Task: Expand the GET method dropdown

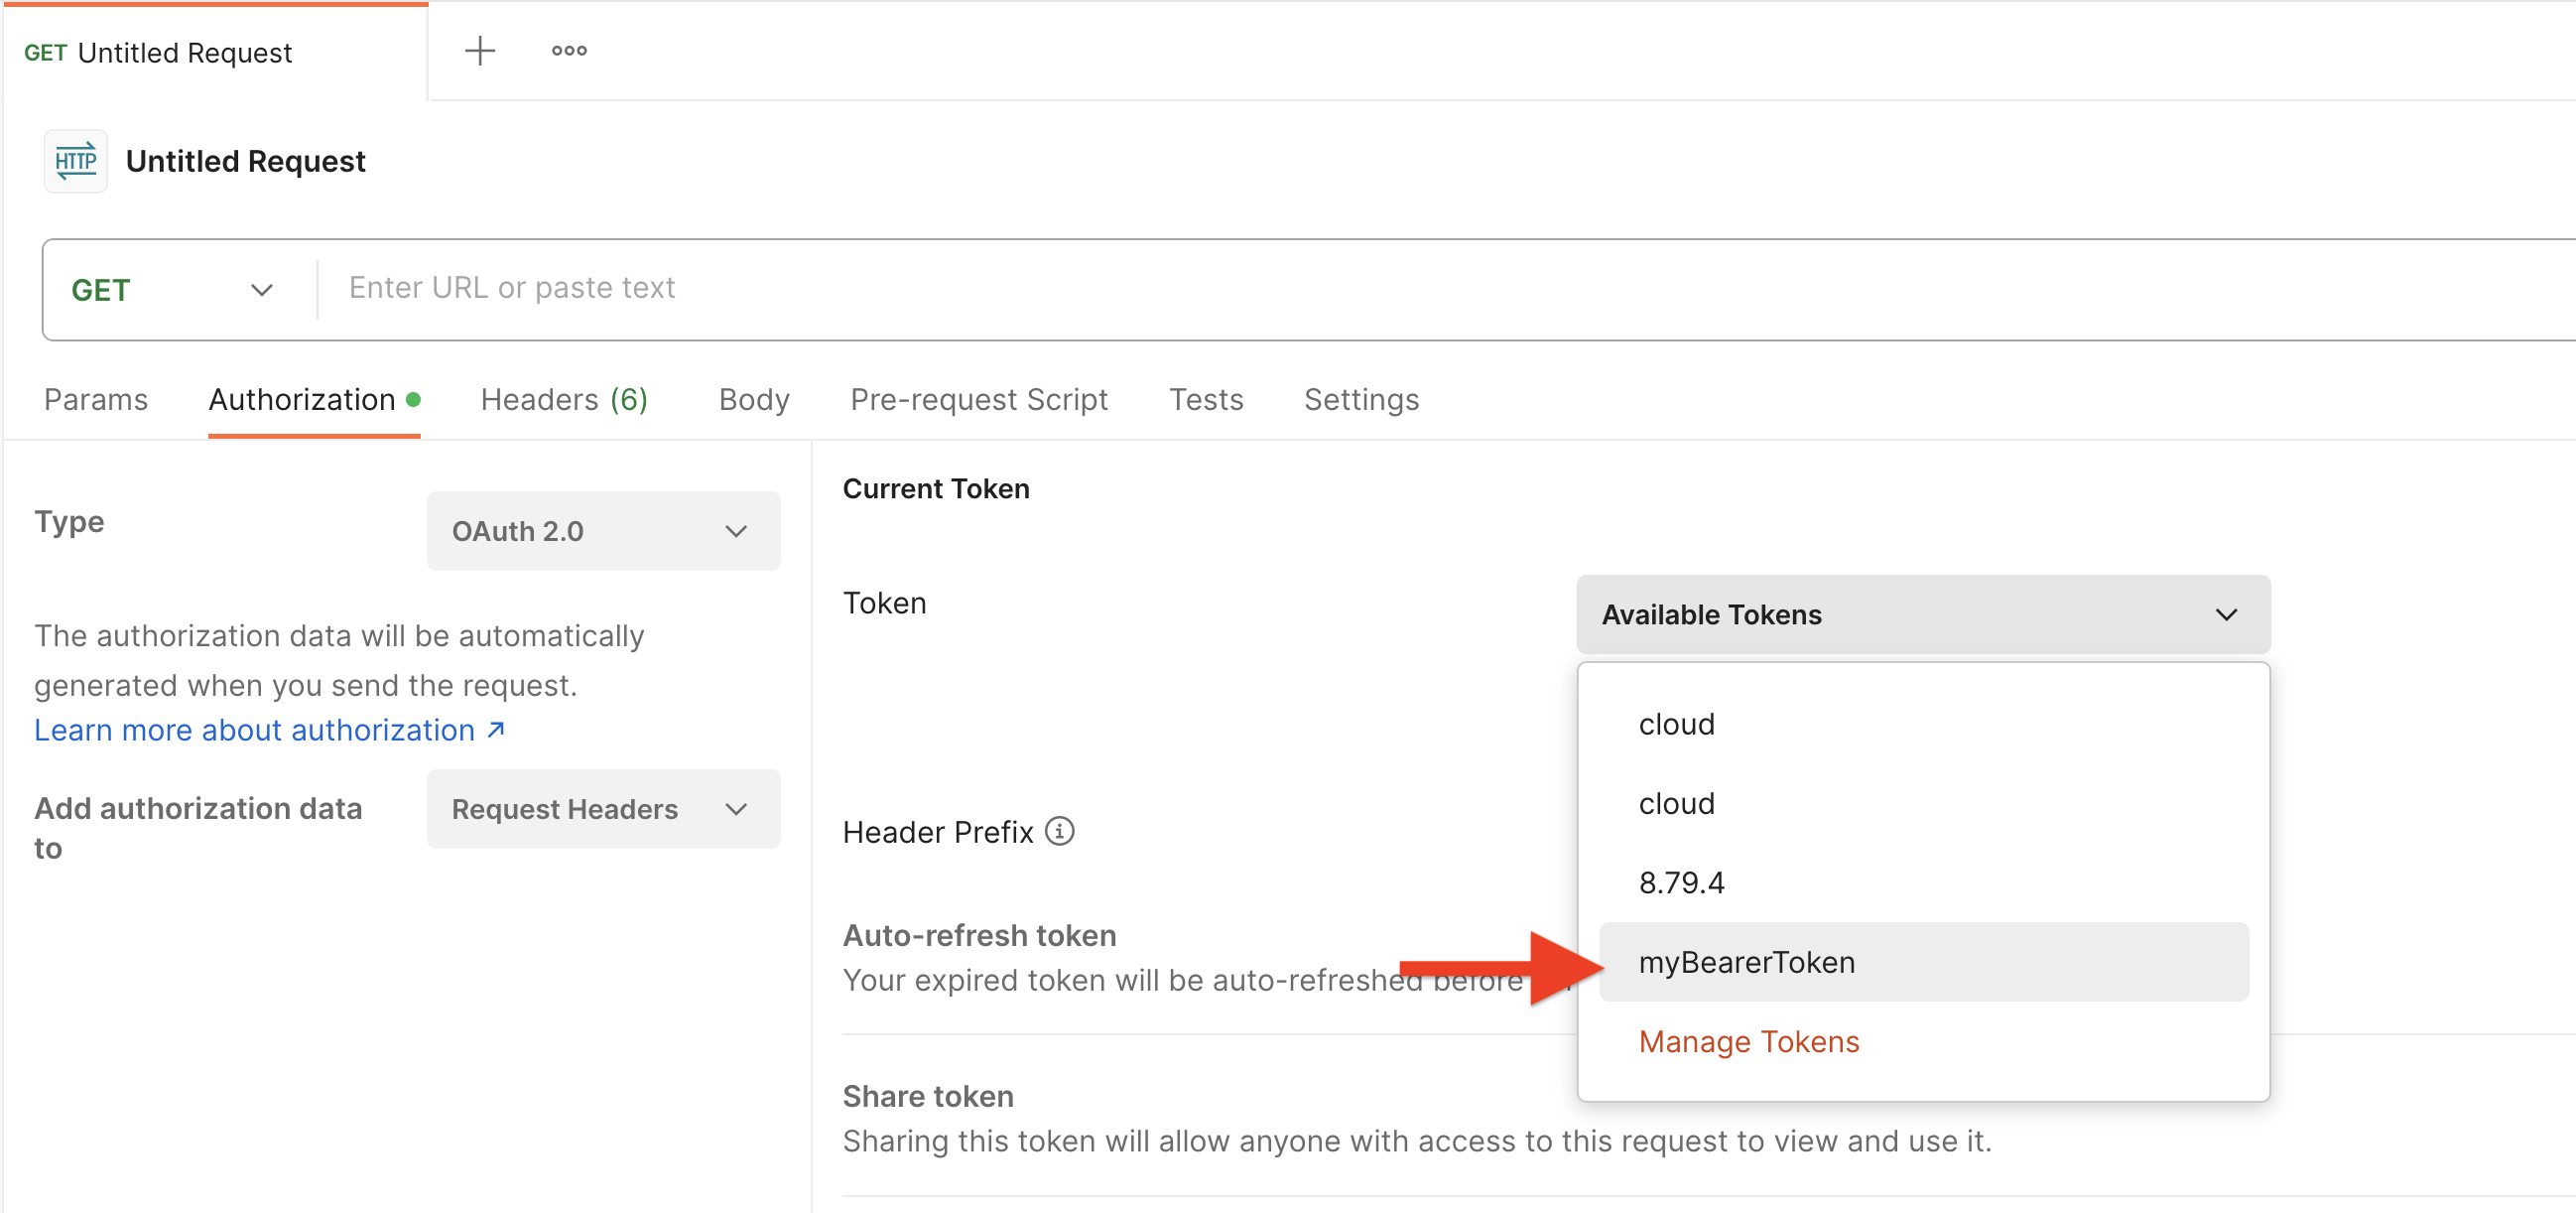Action: point(172,290)
